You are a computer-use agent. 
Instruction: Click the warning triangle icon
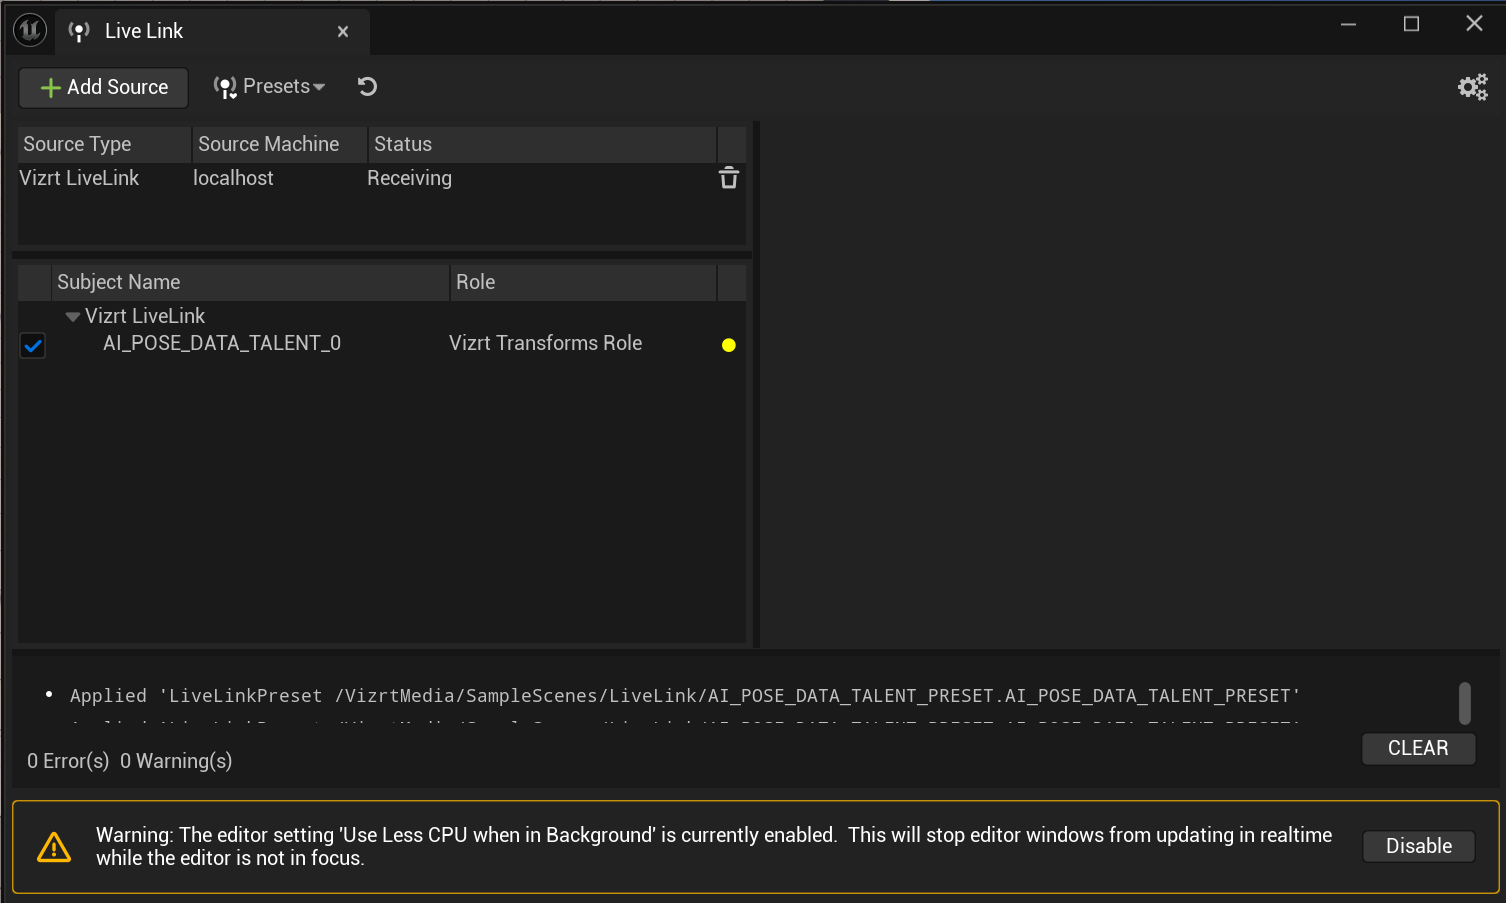coord(54,847)
